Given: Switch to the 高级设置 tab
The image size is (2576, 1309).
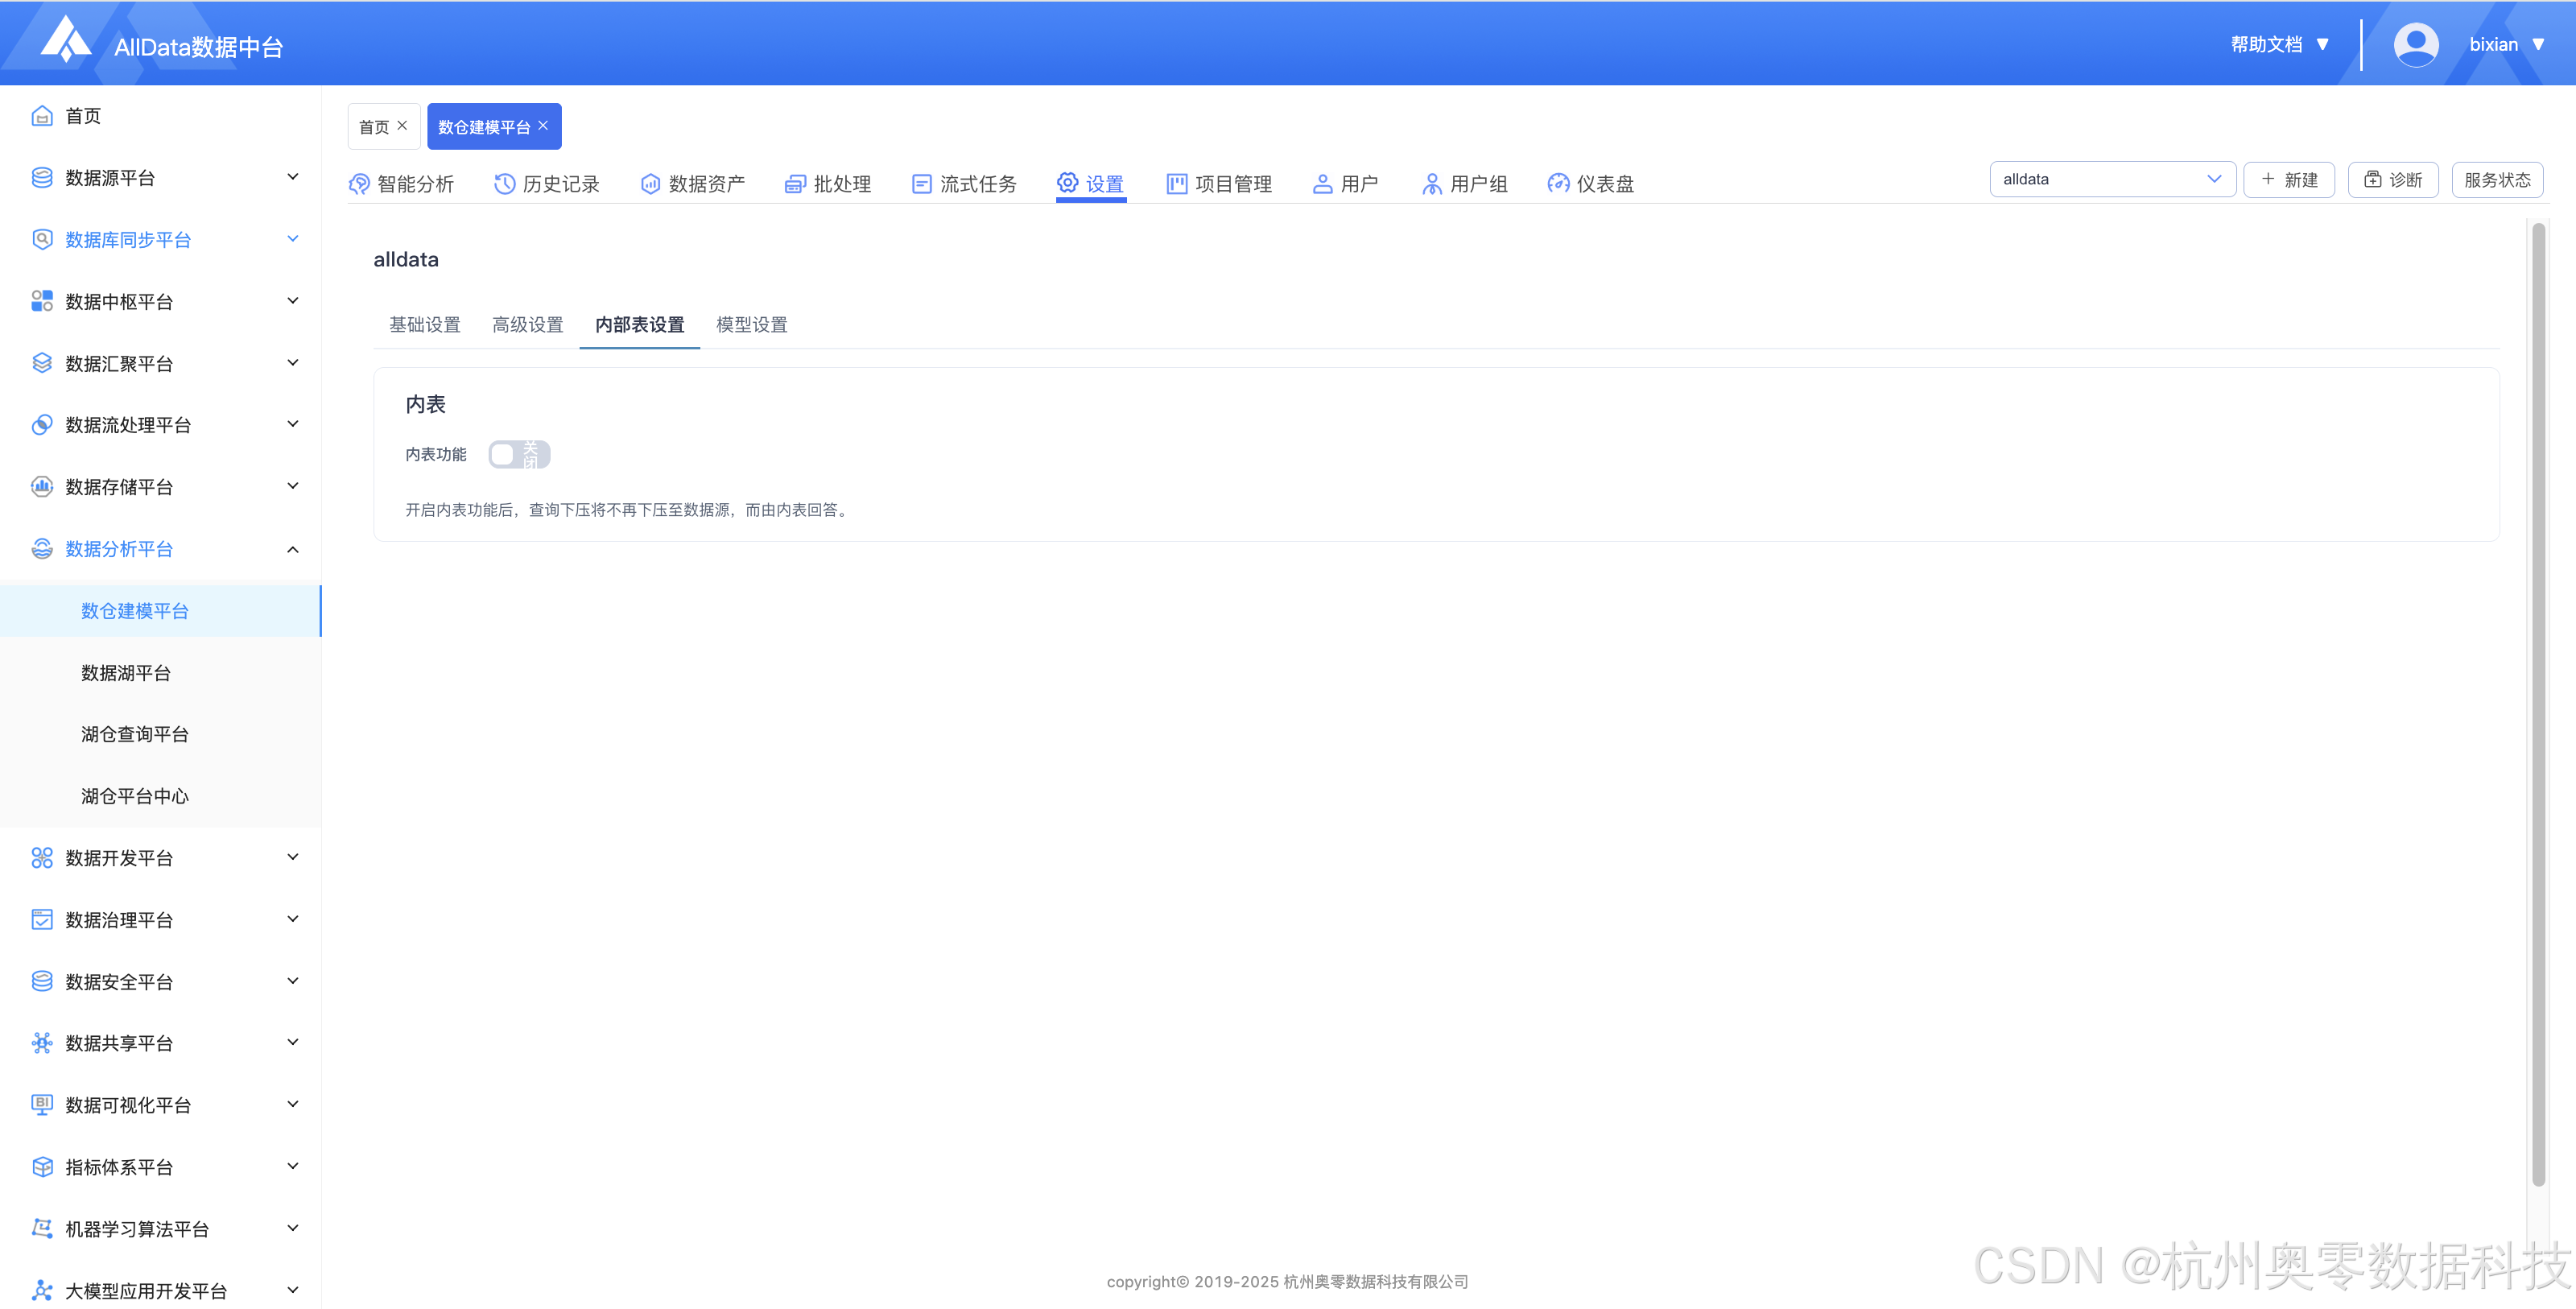Looking at the screenshot, I should [x=528, y=325].
